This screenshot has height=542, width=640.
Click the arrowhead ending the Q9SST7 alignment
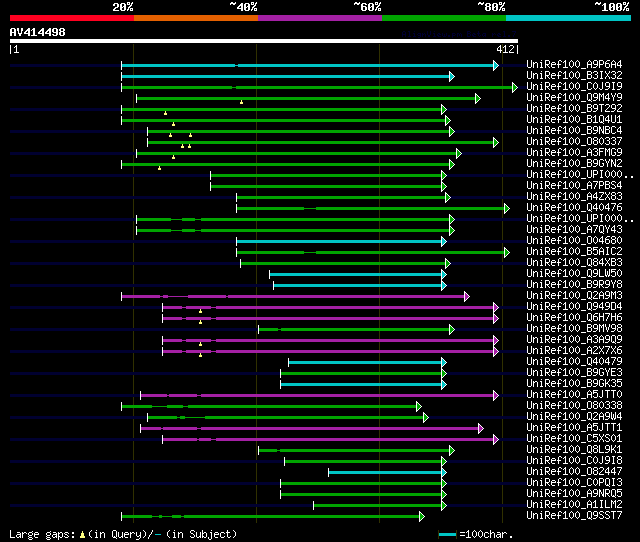tap(422, 517)
